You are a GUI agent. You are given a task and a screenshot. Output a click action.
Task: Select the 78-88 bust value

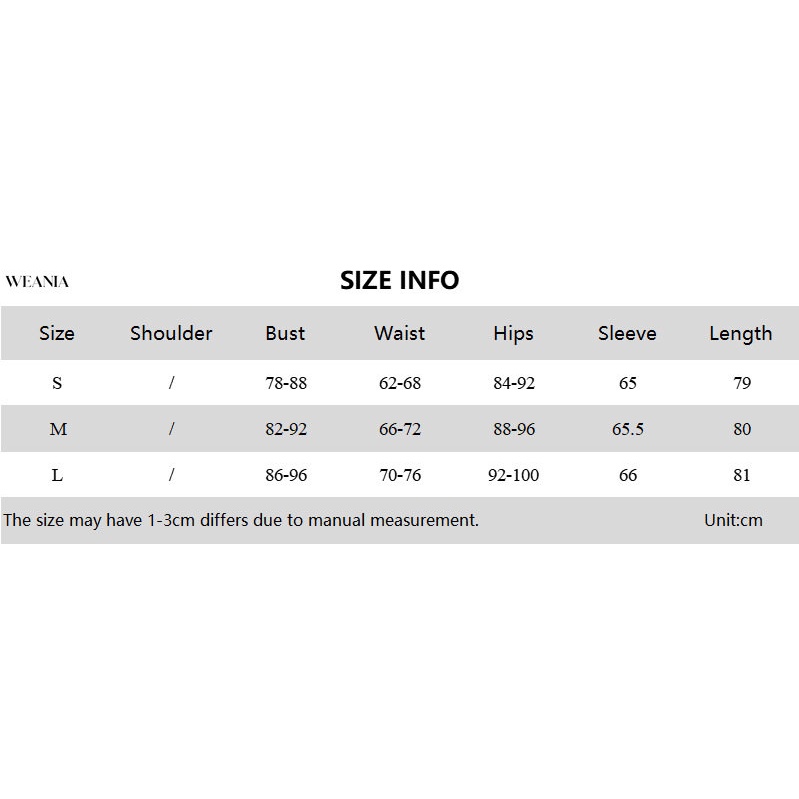[286, 383]
